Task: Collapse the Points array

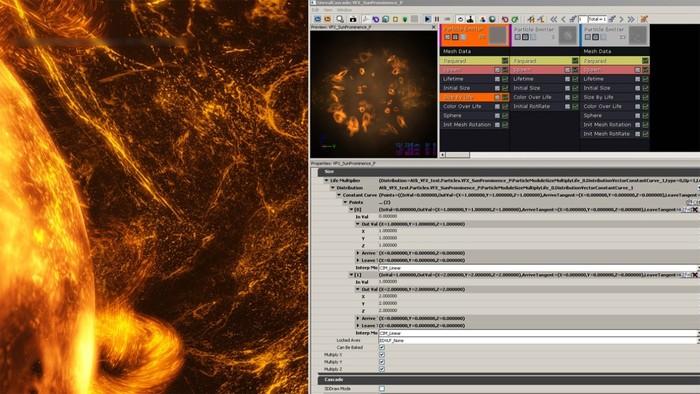Action: 345,202
